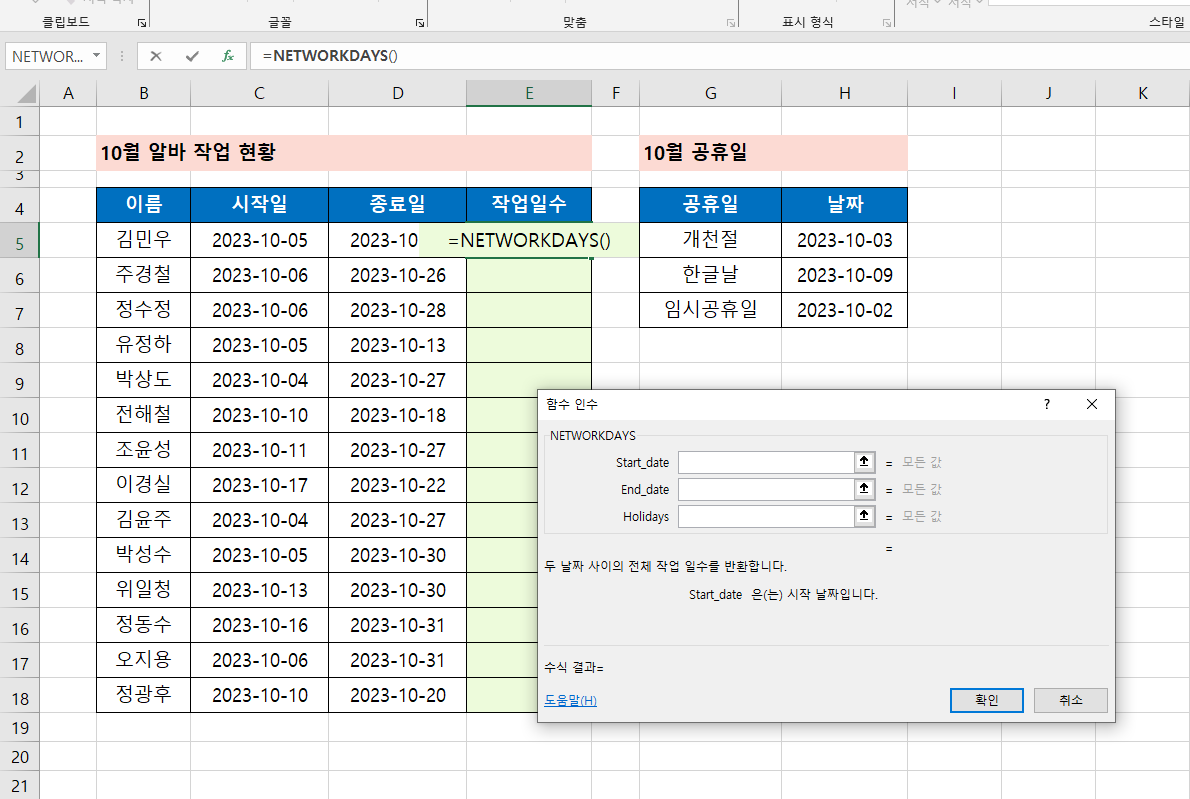Click End_date range selector arrow icon
Viewport: 1190px width, 799px height.
(x=864, y=489)
